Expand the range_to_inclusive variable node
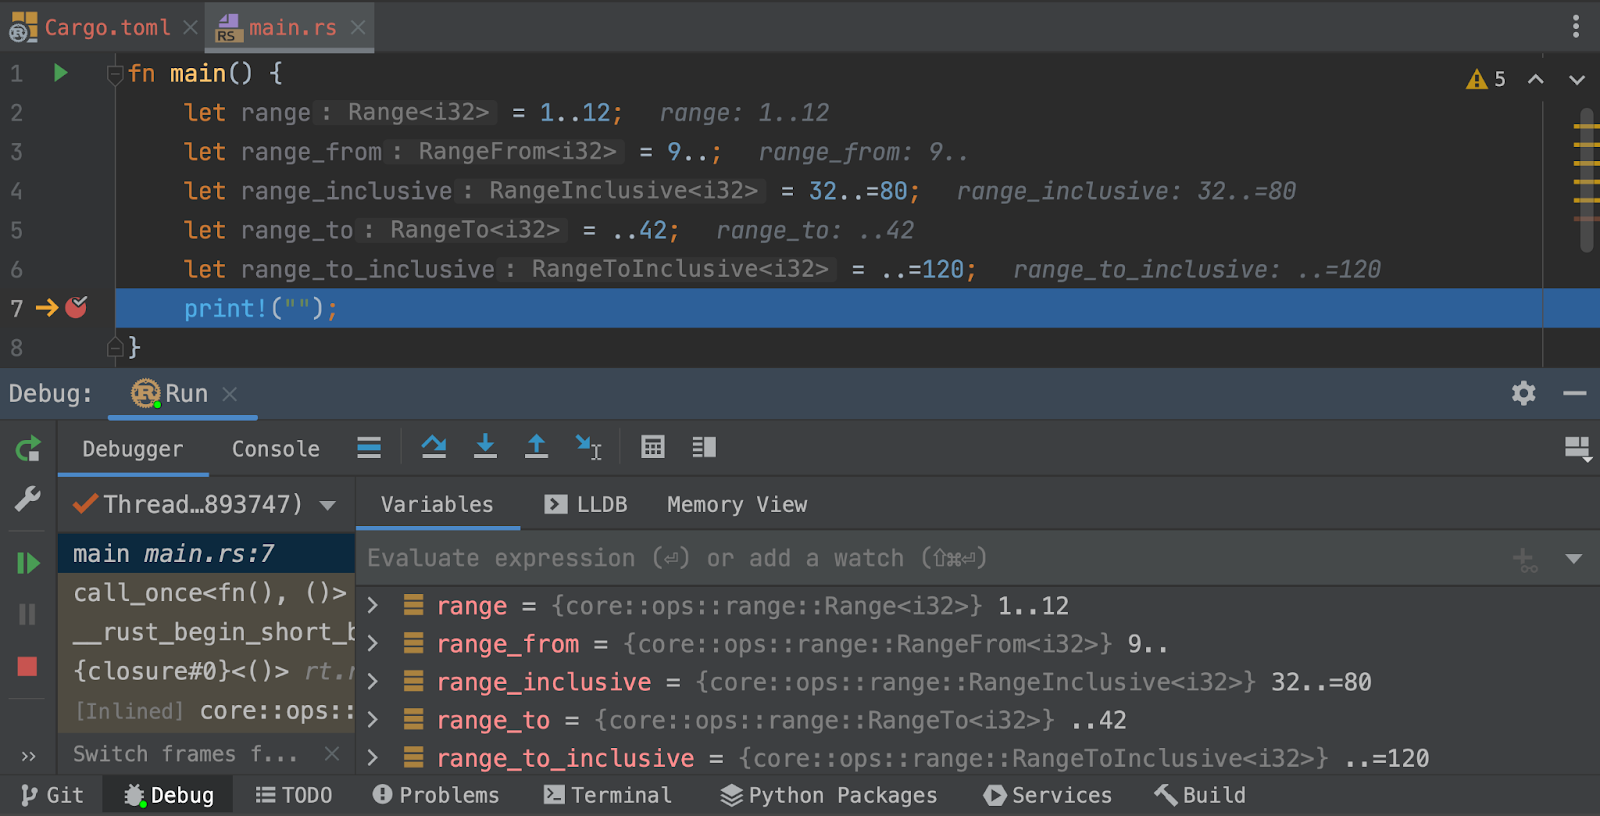Screen dimensions: 1600x816 click(x=373, y=757)
